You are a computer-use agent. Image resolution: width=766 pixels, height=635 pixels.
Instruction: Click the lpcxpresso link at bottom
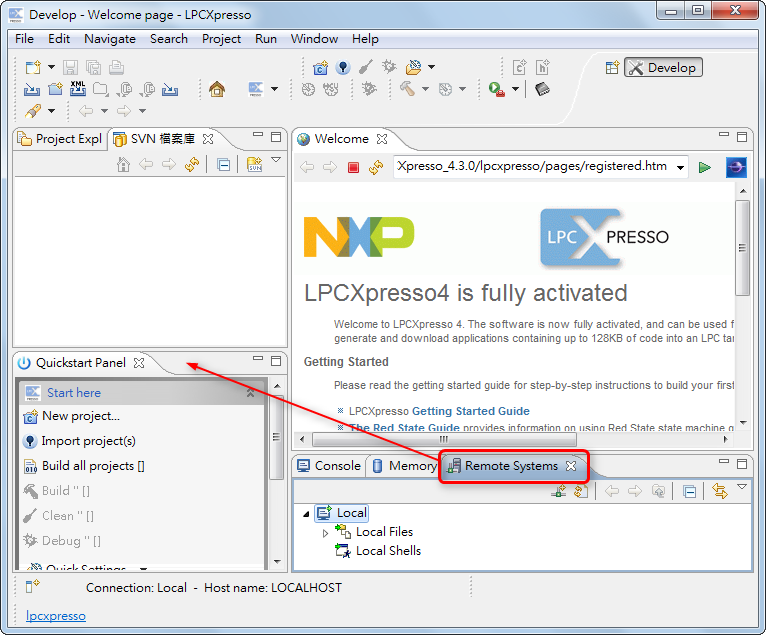56,616
